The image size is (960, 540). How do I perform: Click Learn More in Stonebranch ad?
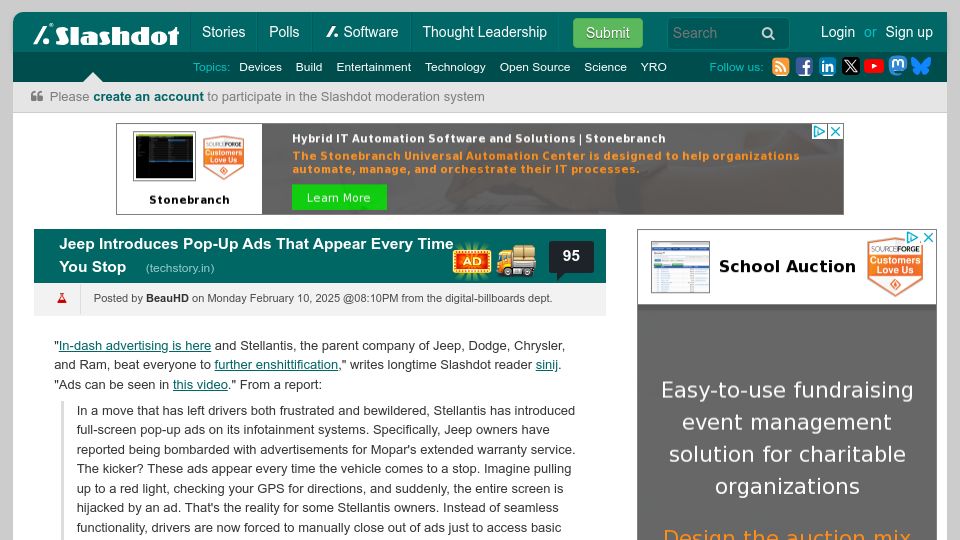pos(339,198)
